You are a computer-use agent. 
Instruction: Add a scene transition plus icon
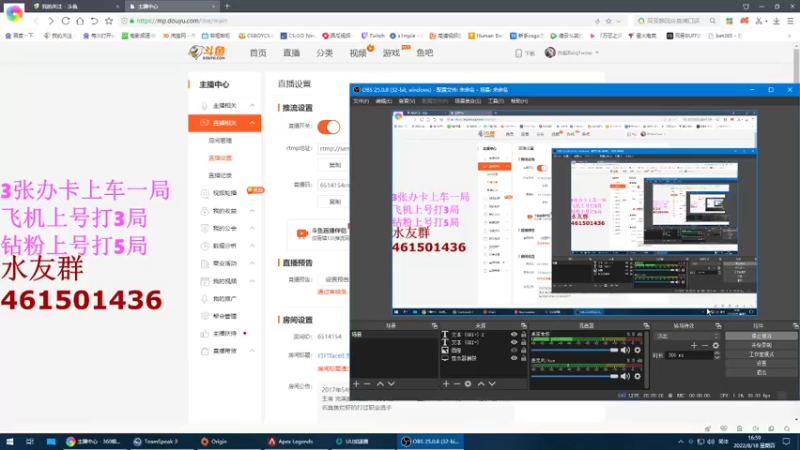pos(694,345)
